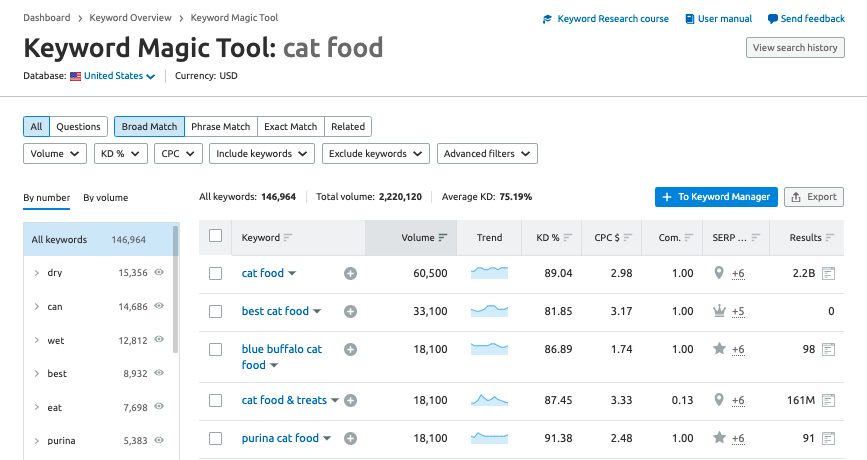Open SERP snapshot icon for 'cat food & treats'
The image size is (867, 460).
828,400
